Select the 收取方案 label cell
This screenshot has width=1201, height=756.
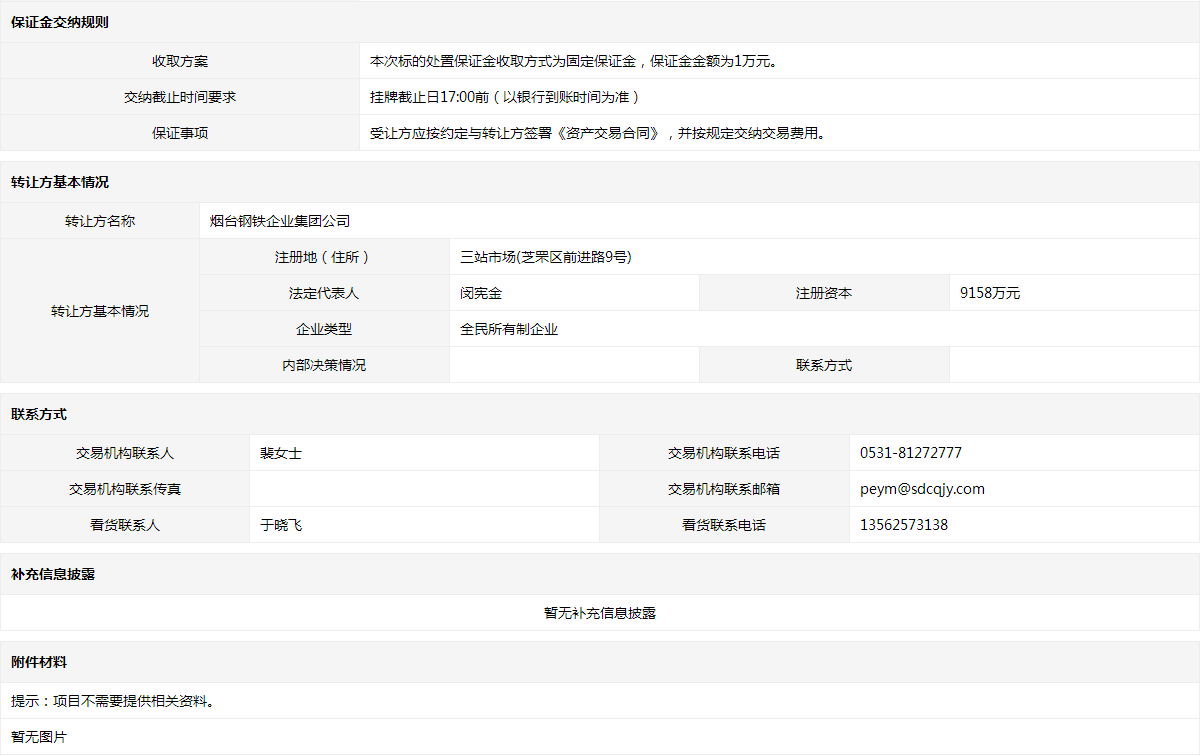[x=180, y=61]
